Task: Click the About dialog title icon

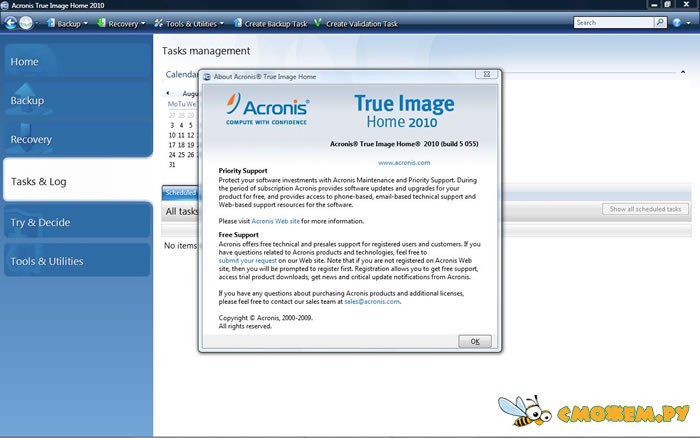Action: tap(207, 77)
